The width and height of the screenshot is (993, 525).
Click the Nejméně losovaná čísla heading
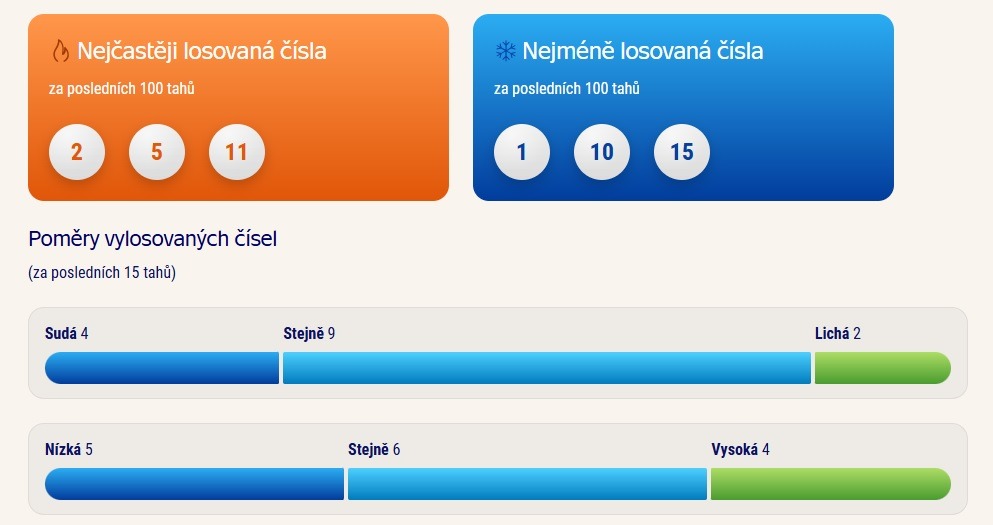(x=643, y=51)
